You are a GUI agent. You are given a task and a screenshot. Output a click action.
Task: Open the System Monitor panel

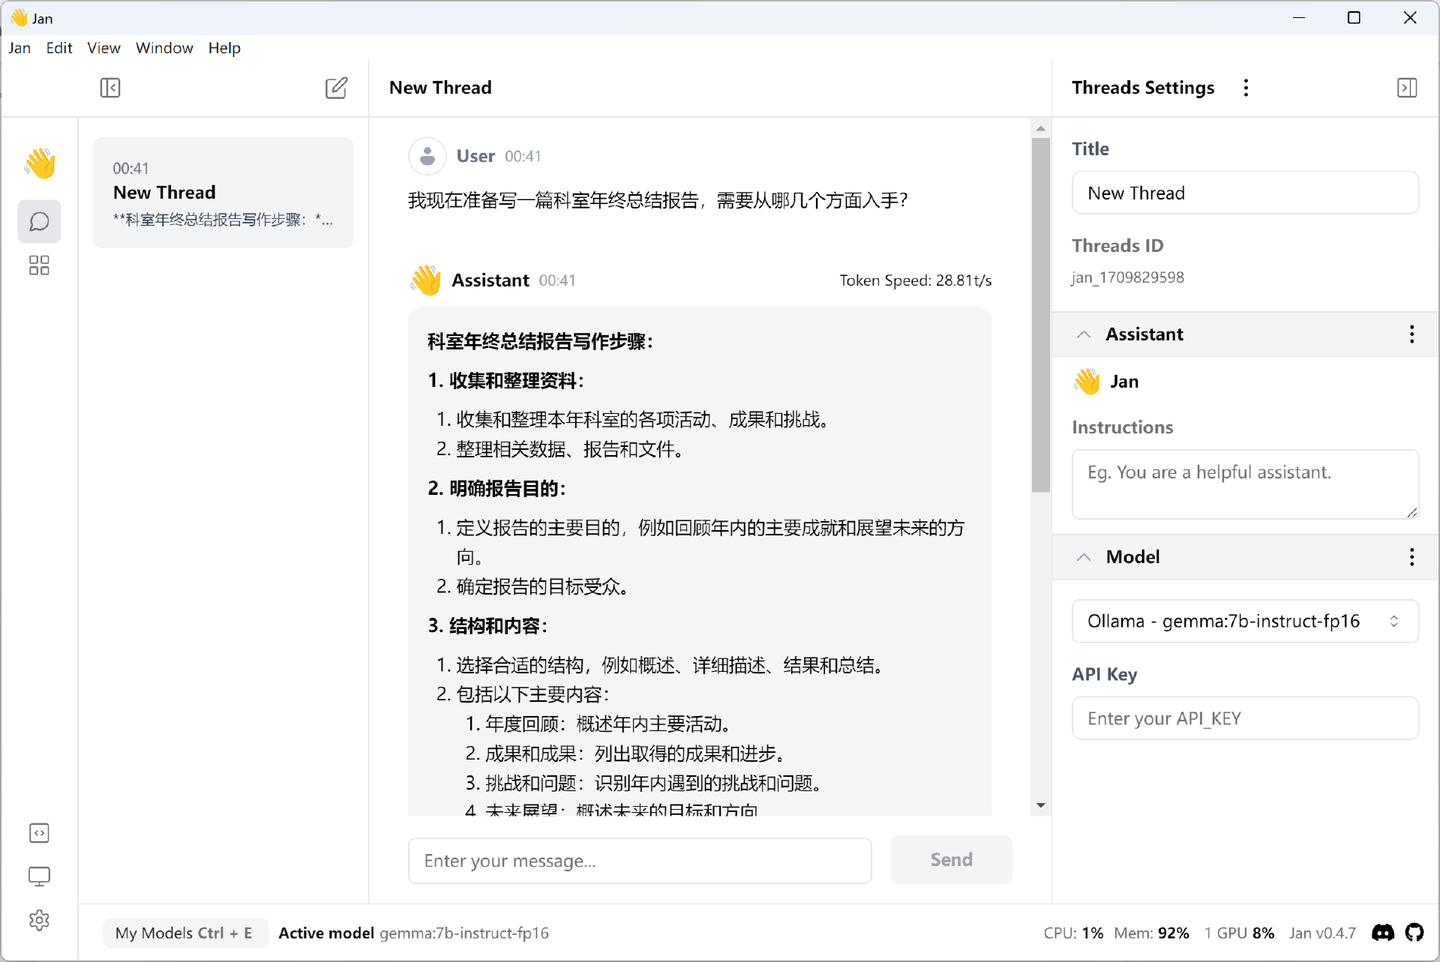point(39,876)
